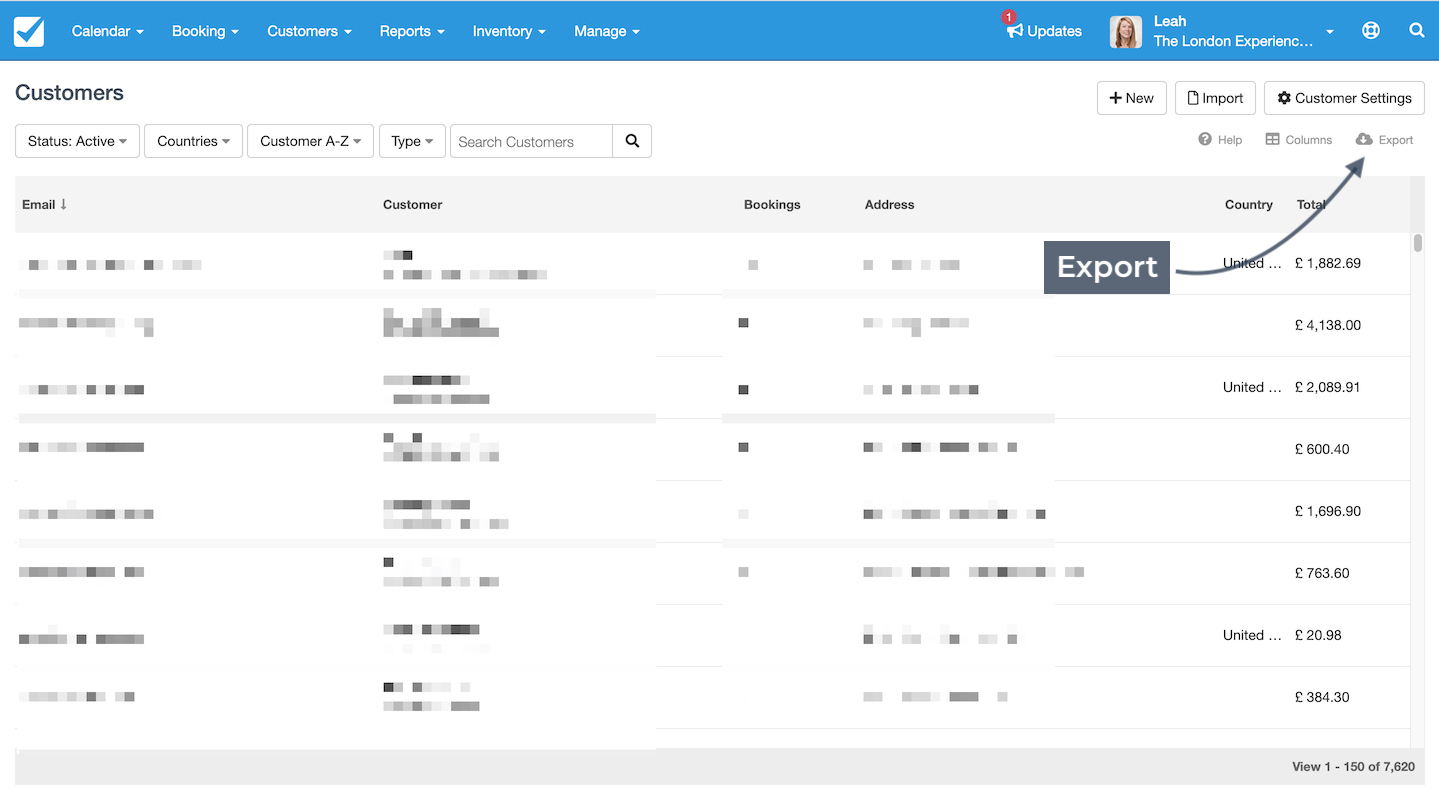Screen dimensions: 1439x789
Task: Export the customer list
Action: (1385, 140)
